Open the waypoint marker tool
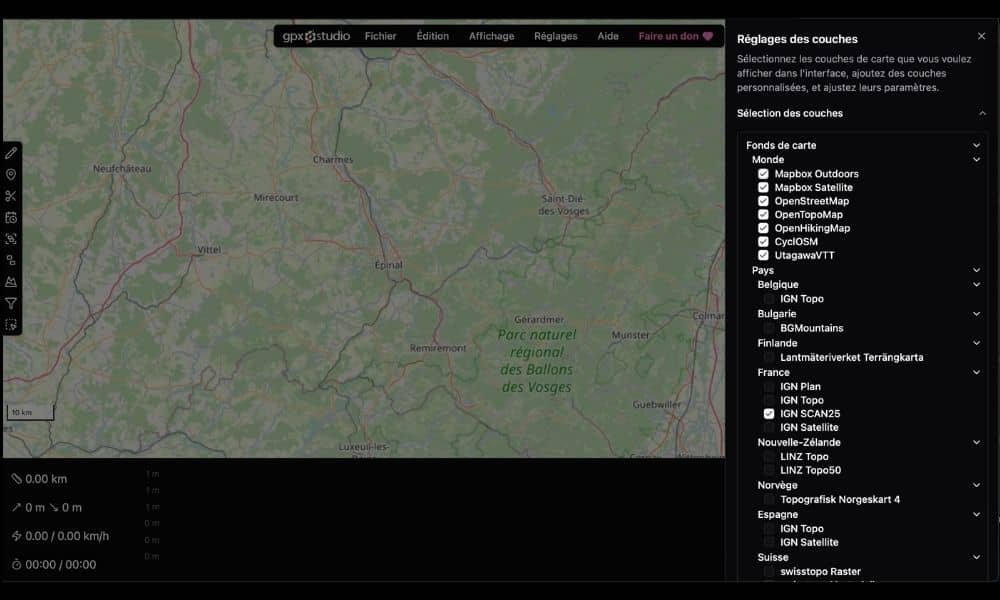This screenshot has height=600, width=1000. coord(12,174)
